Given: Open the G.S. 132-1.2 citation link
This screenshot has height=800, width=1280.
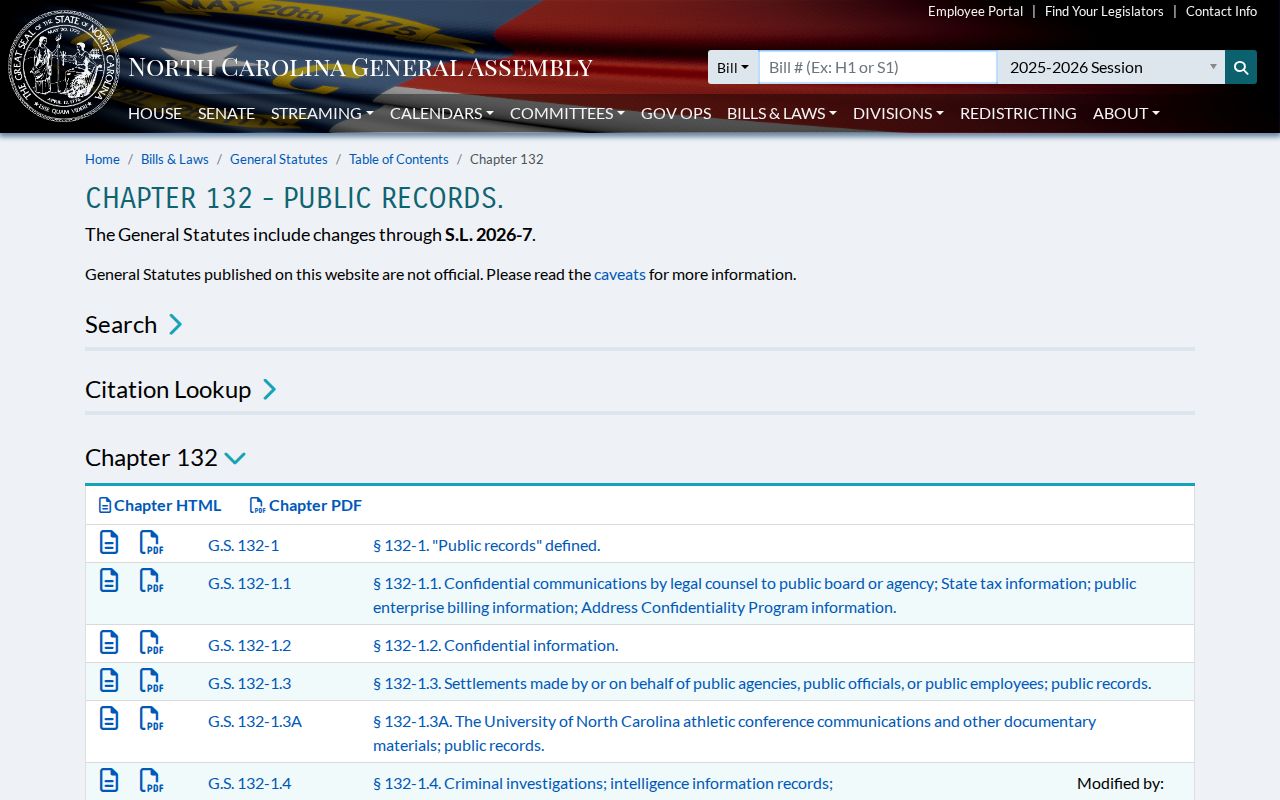Looking at the screenshot, I should pos(250,645).
